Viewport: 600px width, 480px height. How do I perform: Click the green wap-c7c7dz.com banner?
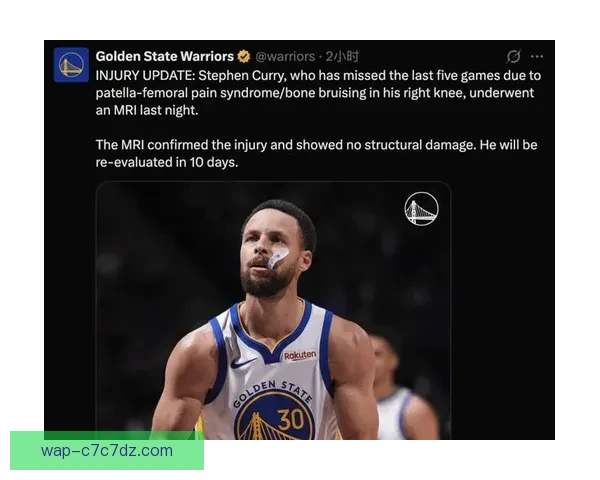click(x=107, y=451)
